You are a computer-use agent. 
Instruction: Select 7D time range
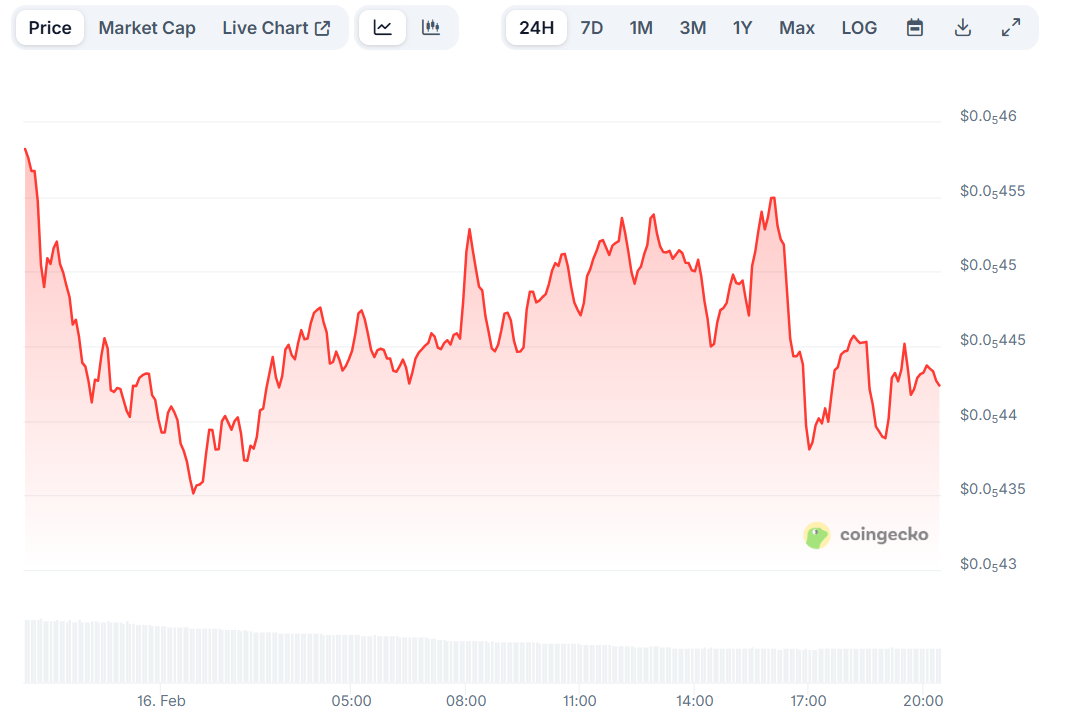pyautogui.click(x=592, y=28)
